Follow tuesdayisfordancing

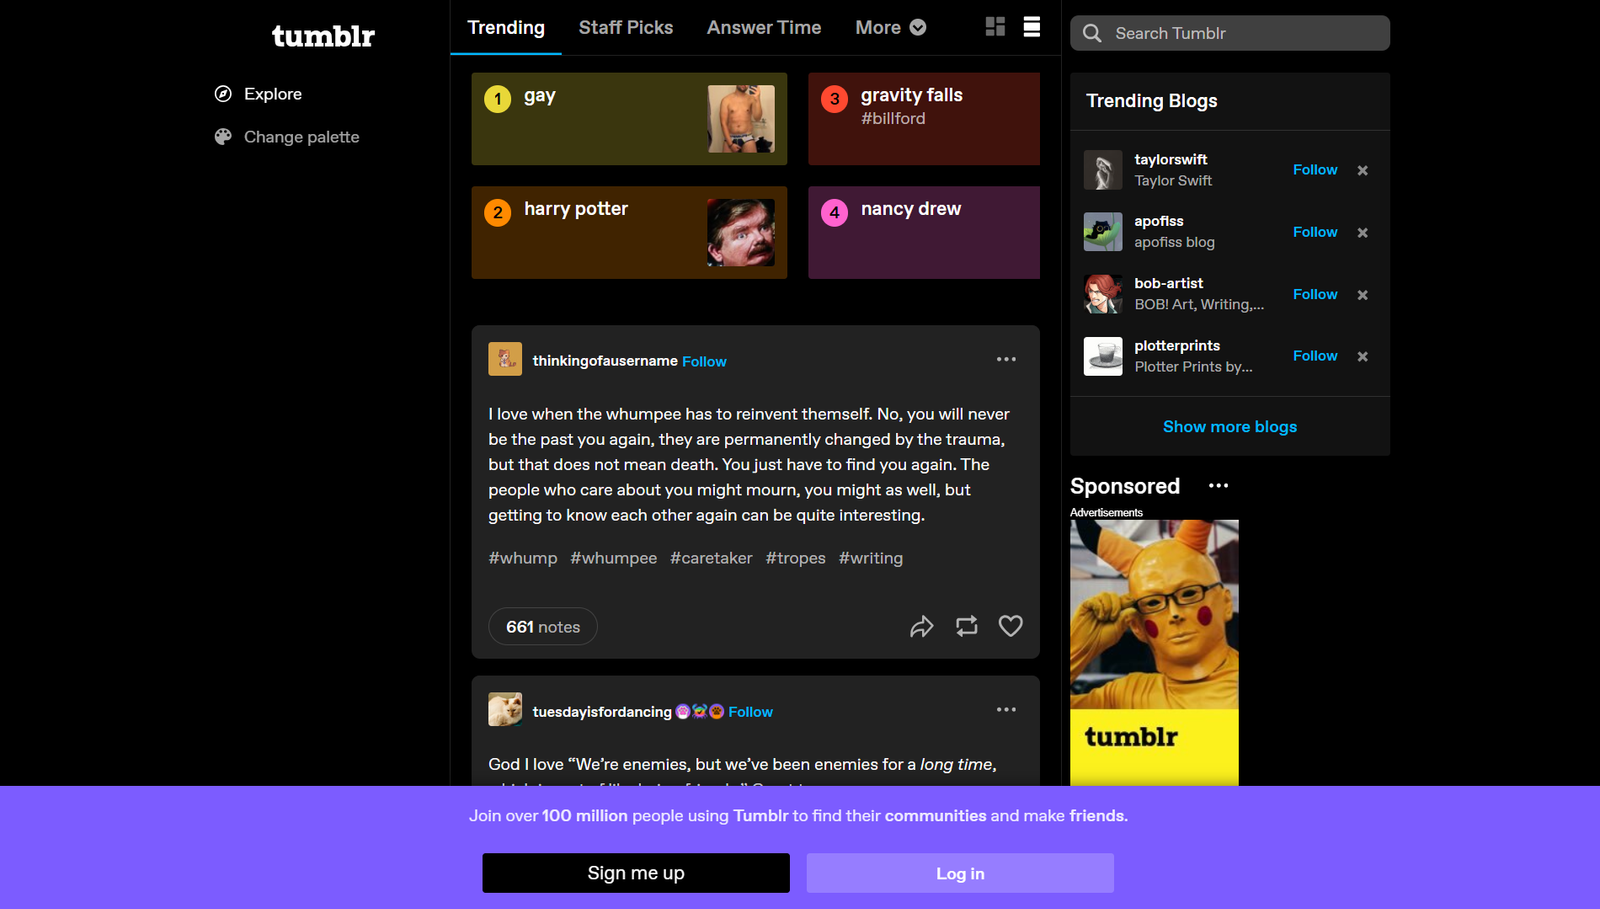(751, 712)
